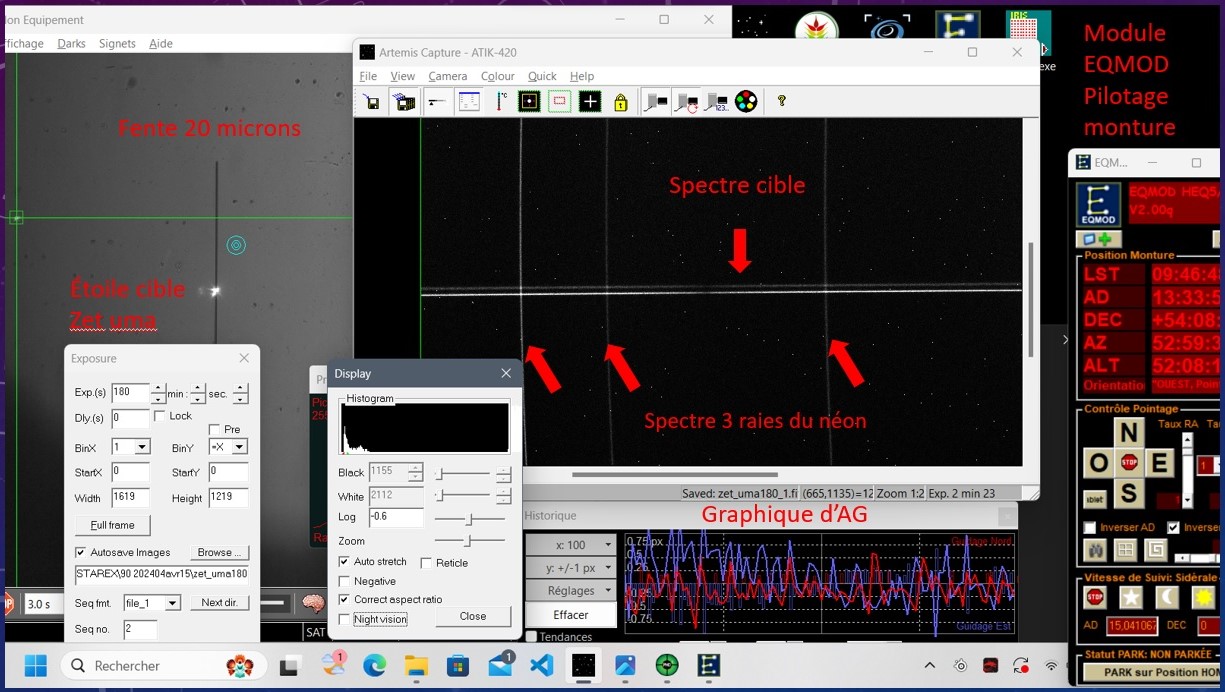
Task: Toggle the Autosave Images checkbox
Action: click(81, 552)
